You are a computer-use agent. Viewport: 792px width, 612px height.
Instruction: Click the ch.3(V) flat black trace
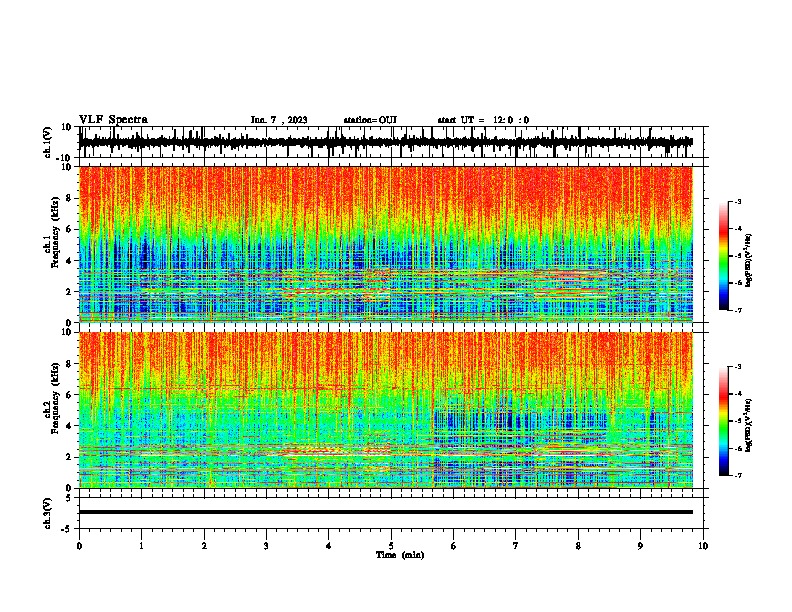pos(386,512)
